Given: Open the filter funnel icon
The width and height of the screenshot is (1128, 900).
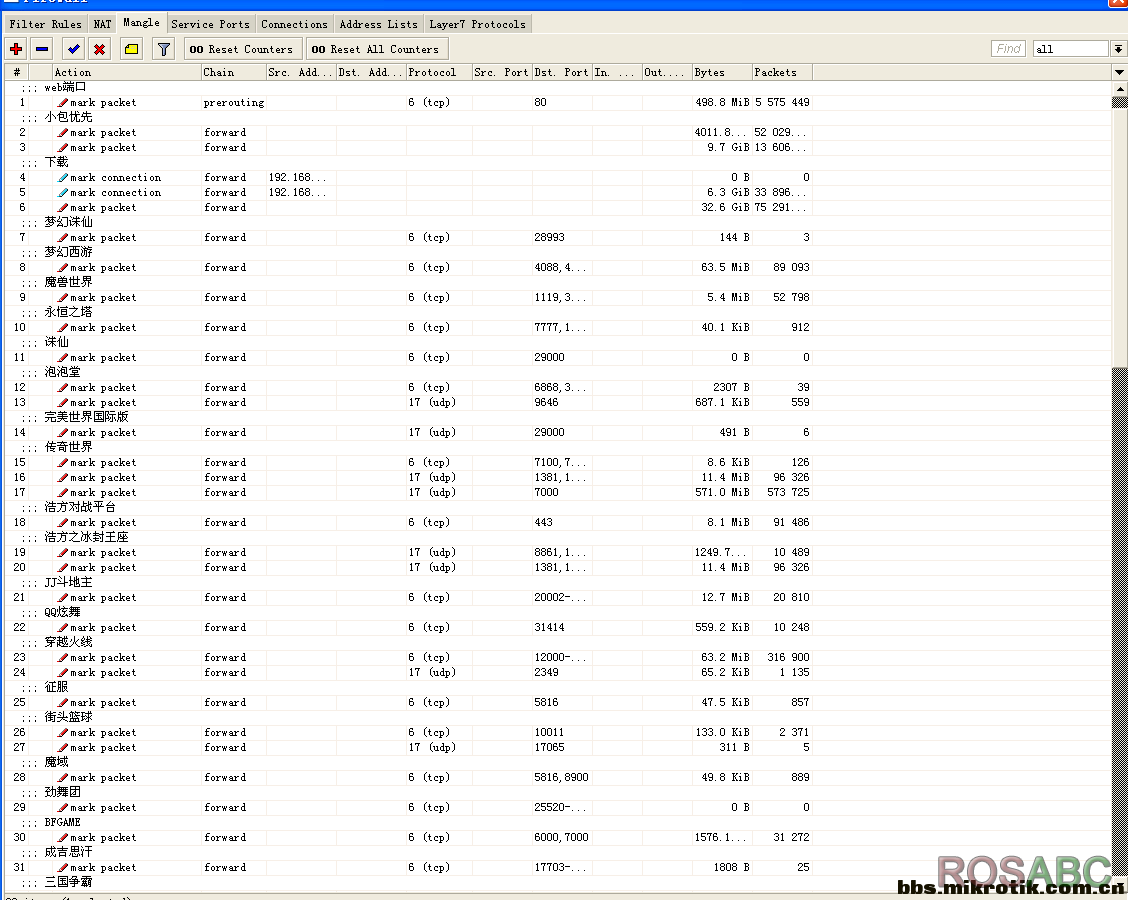Looking at the screenshot, I should (164, 49).
